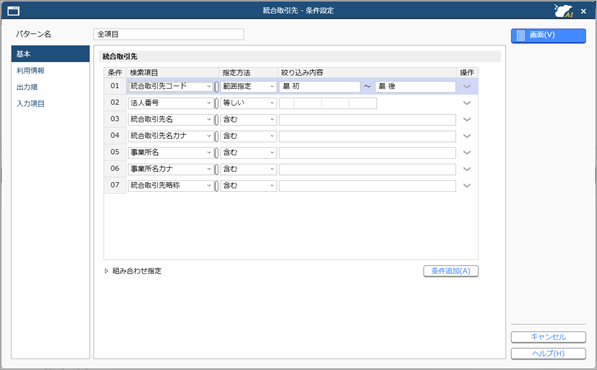The width and height of the screenshot is (597, 370).
Task: Select condition row number 05
Action: (115, 152)
